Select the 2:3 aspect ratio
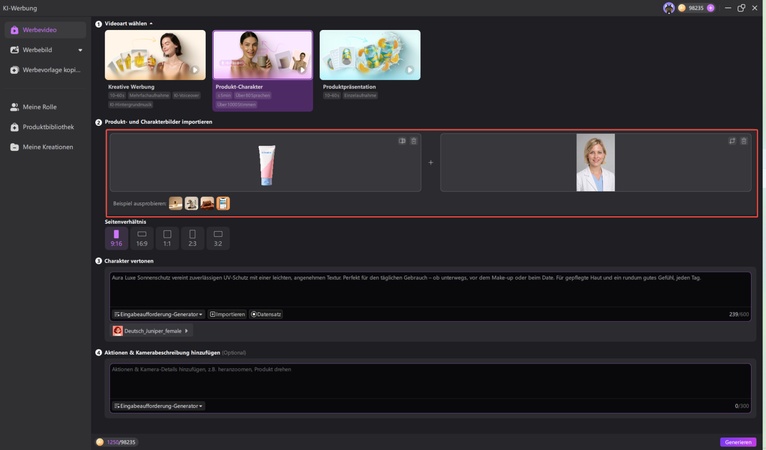Screen dimensions: 766x450 [x=192, y=238]
